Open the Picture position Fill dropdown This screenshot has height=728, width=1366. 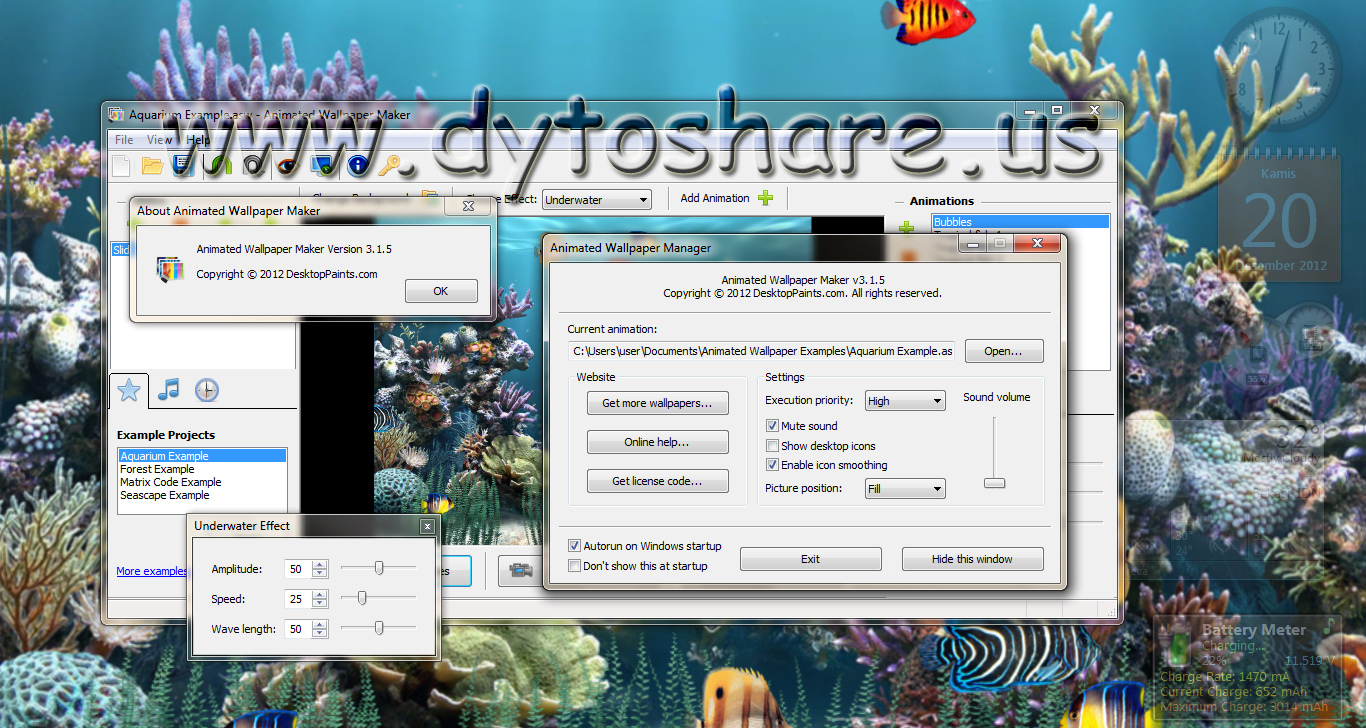(904, 488)
